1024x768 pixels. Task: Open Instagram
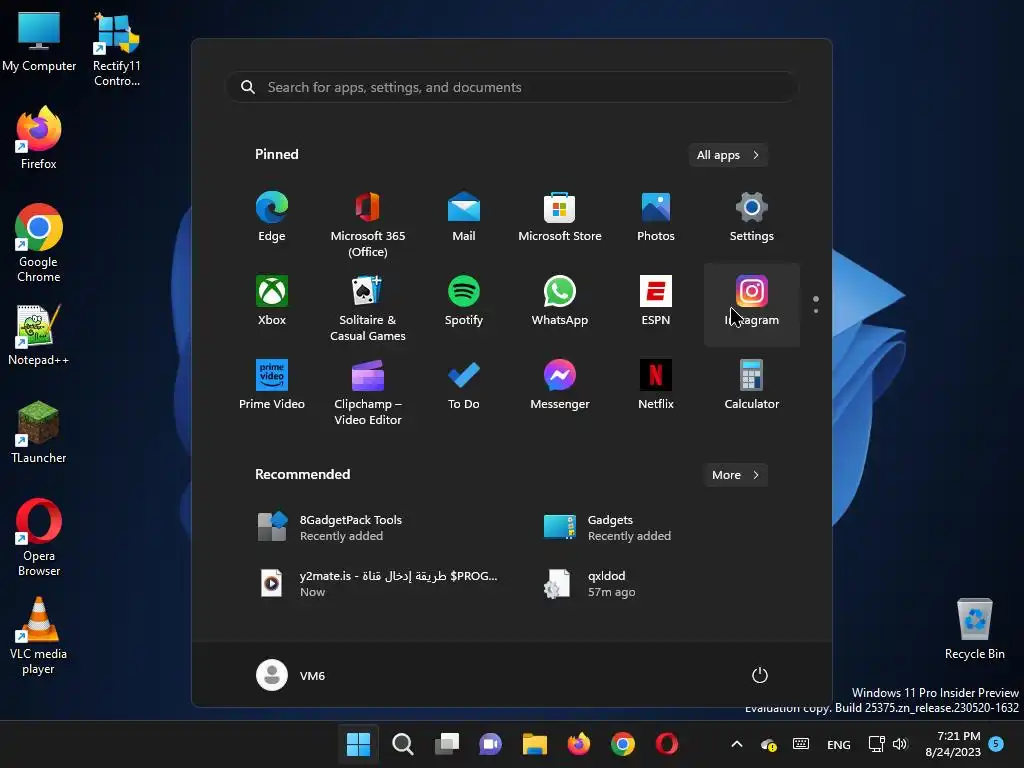(752, 304)
